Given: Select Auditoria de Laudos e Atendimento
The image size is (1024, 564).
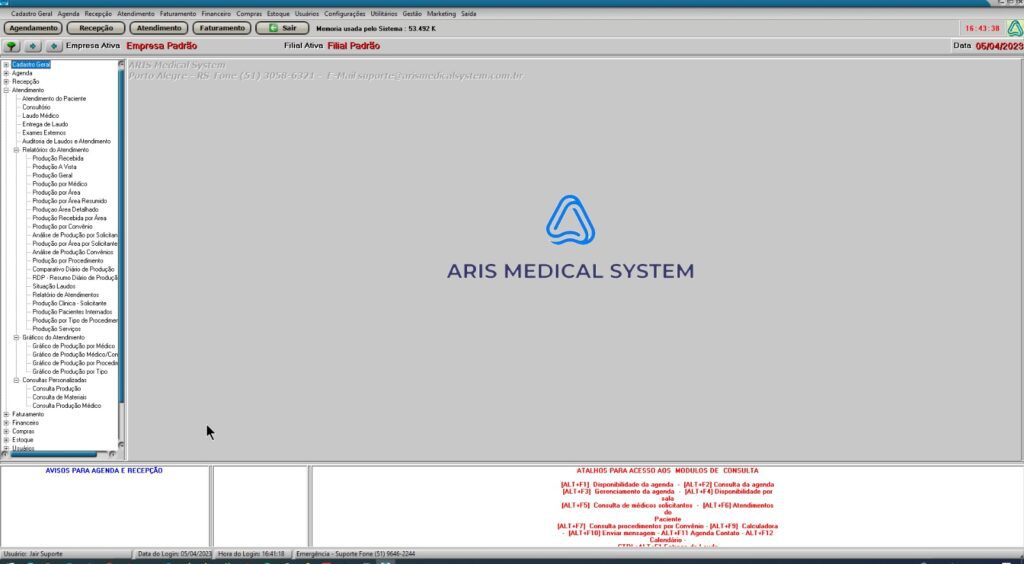Looking at the screenshot, I should (67, 141).
